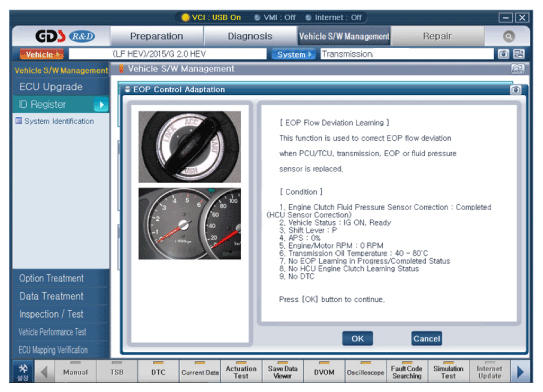
Task: Open the tools wrench icon at bottom left
Action: [x=23, y=371]
